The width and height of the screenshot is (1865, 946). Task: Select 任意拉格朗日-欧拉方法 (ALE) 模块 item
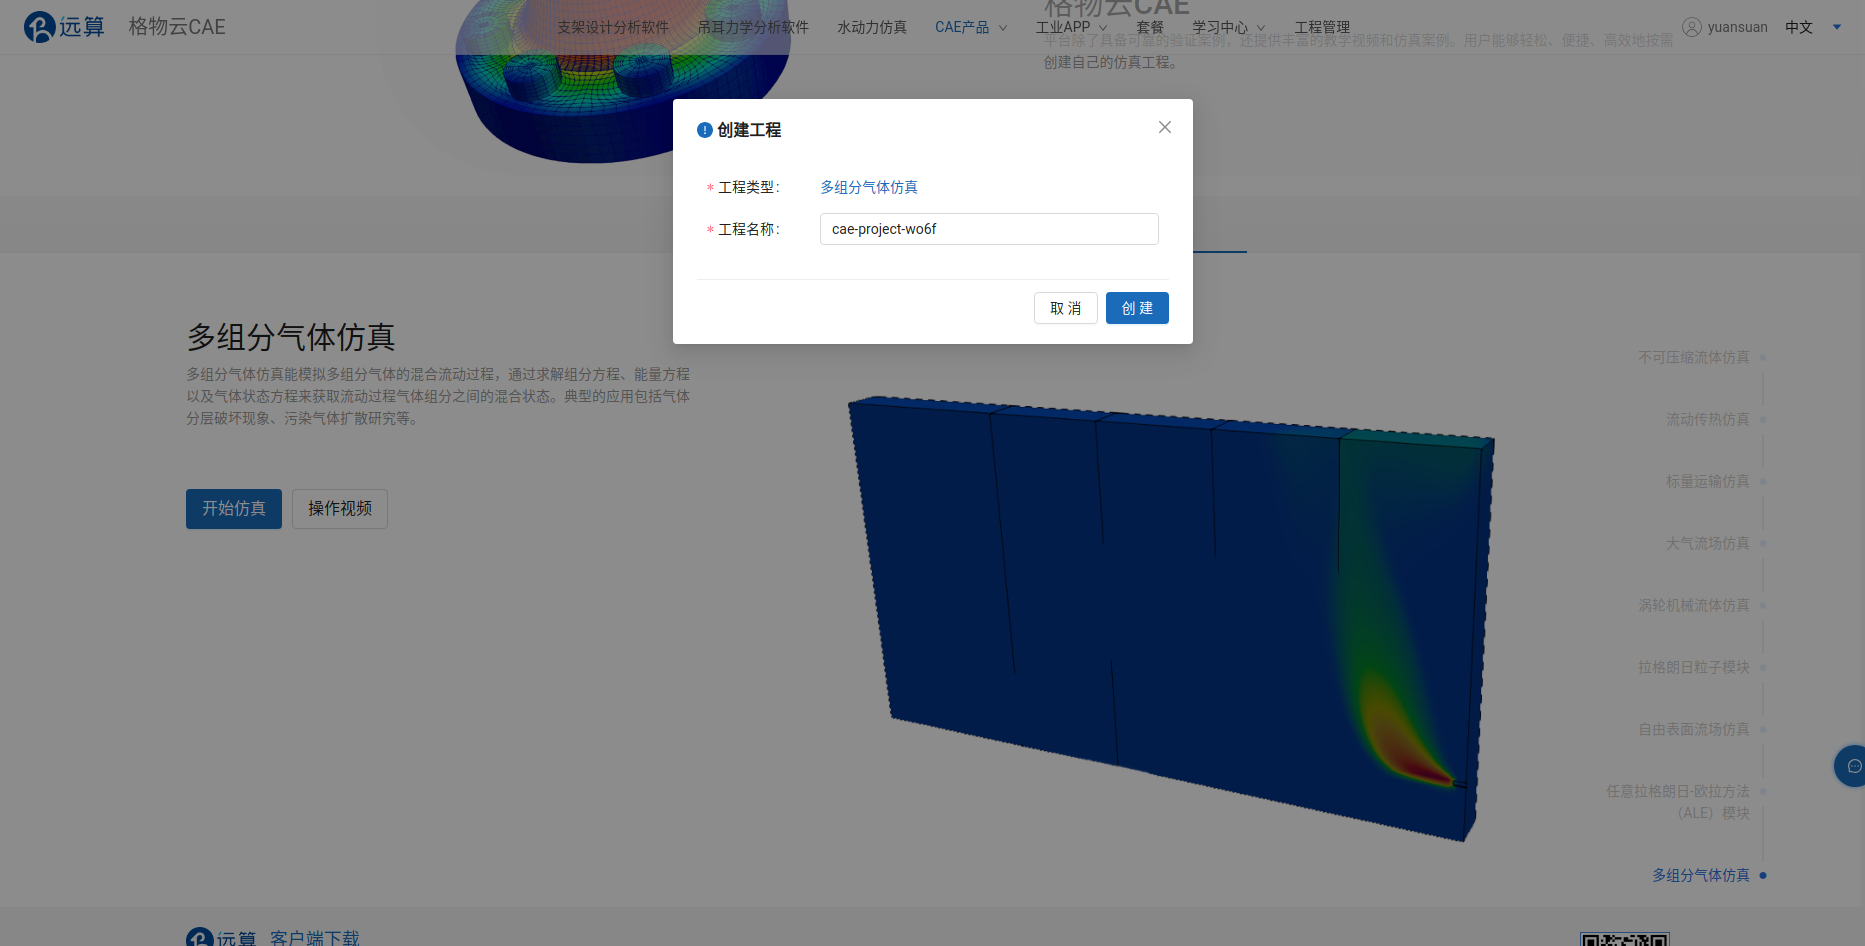pos(1678,802)
